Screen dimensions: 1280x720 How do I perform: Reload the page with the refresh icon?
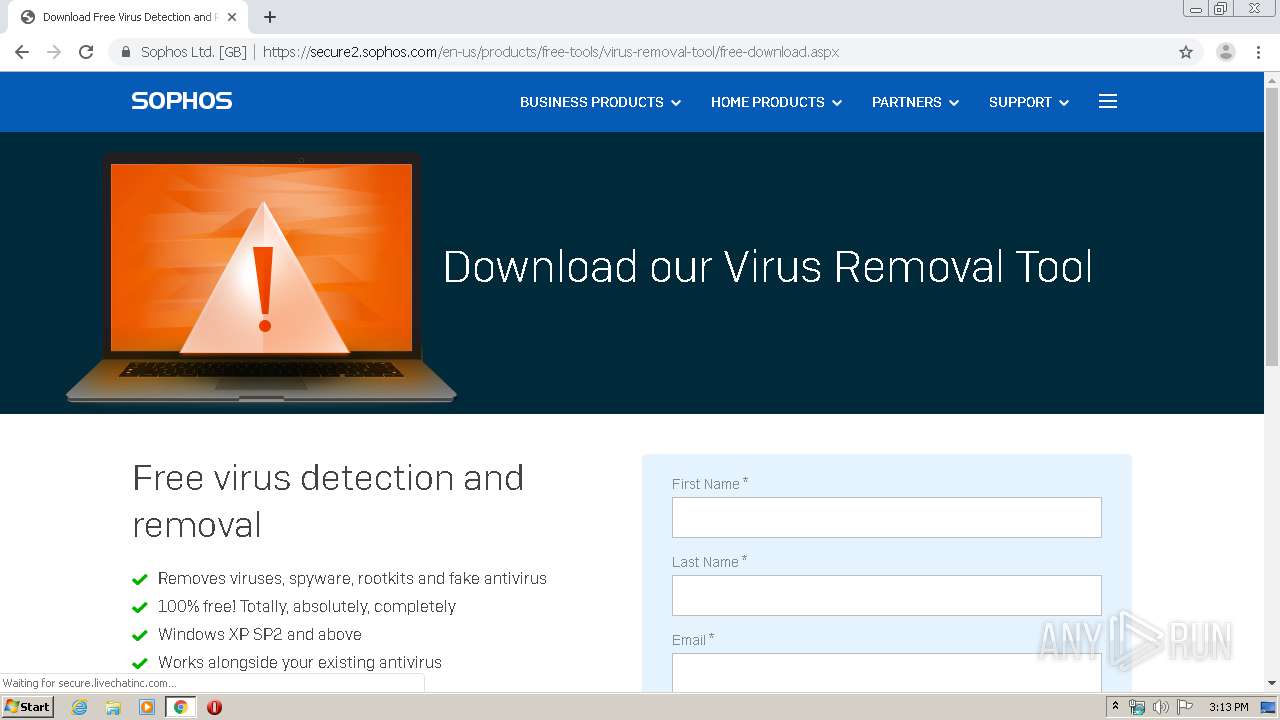86,52
